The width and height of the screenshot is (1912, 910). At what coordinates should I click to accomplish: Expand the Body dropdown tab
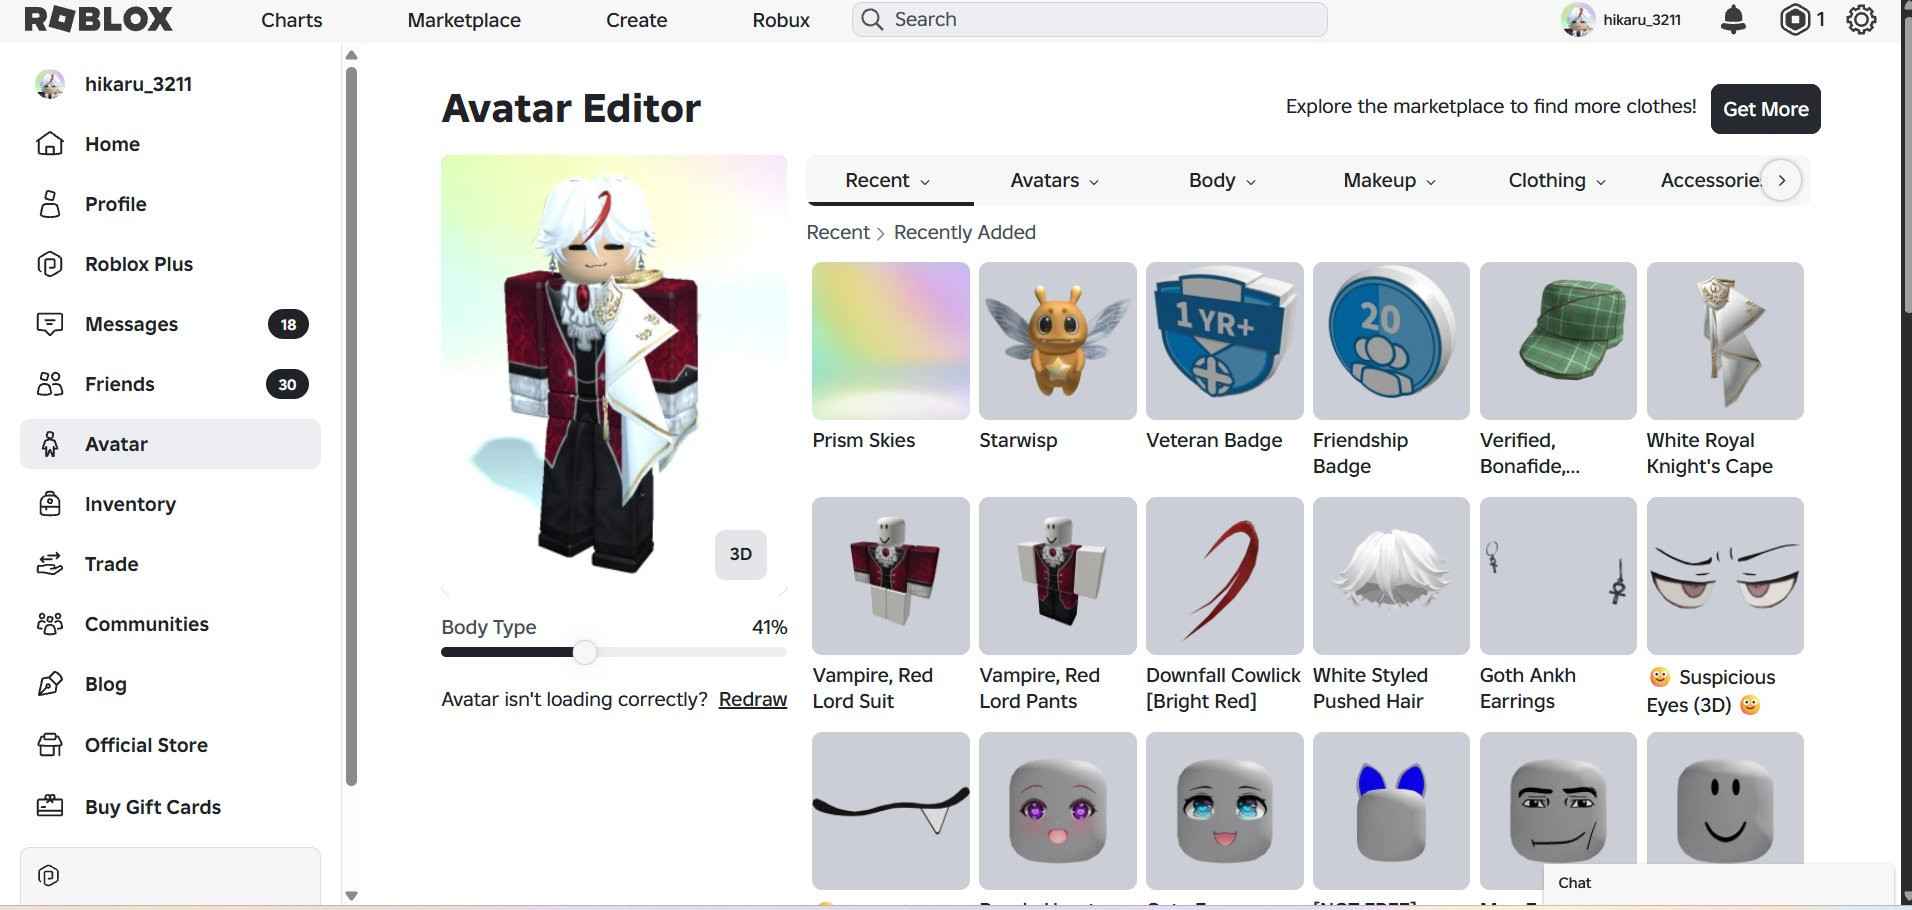1222,180
